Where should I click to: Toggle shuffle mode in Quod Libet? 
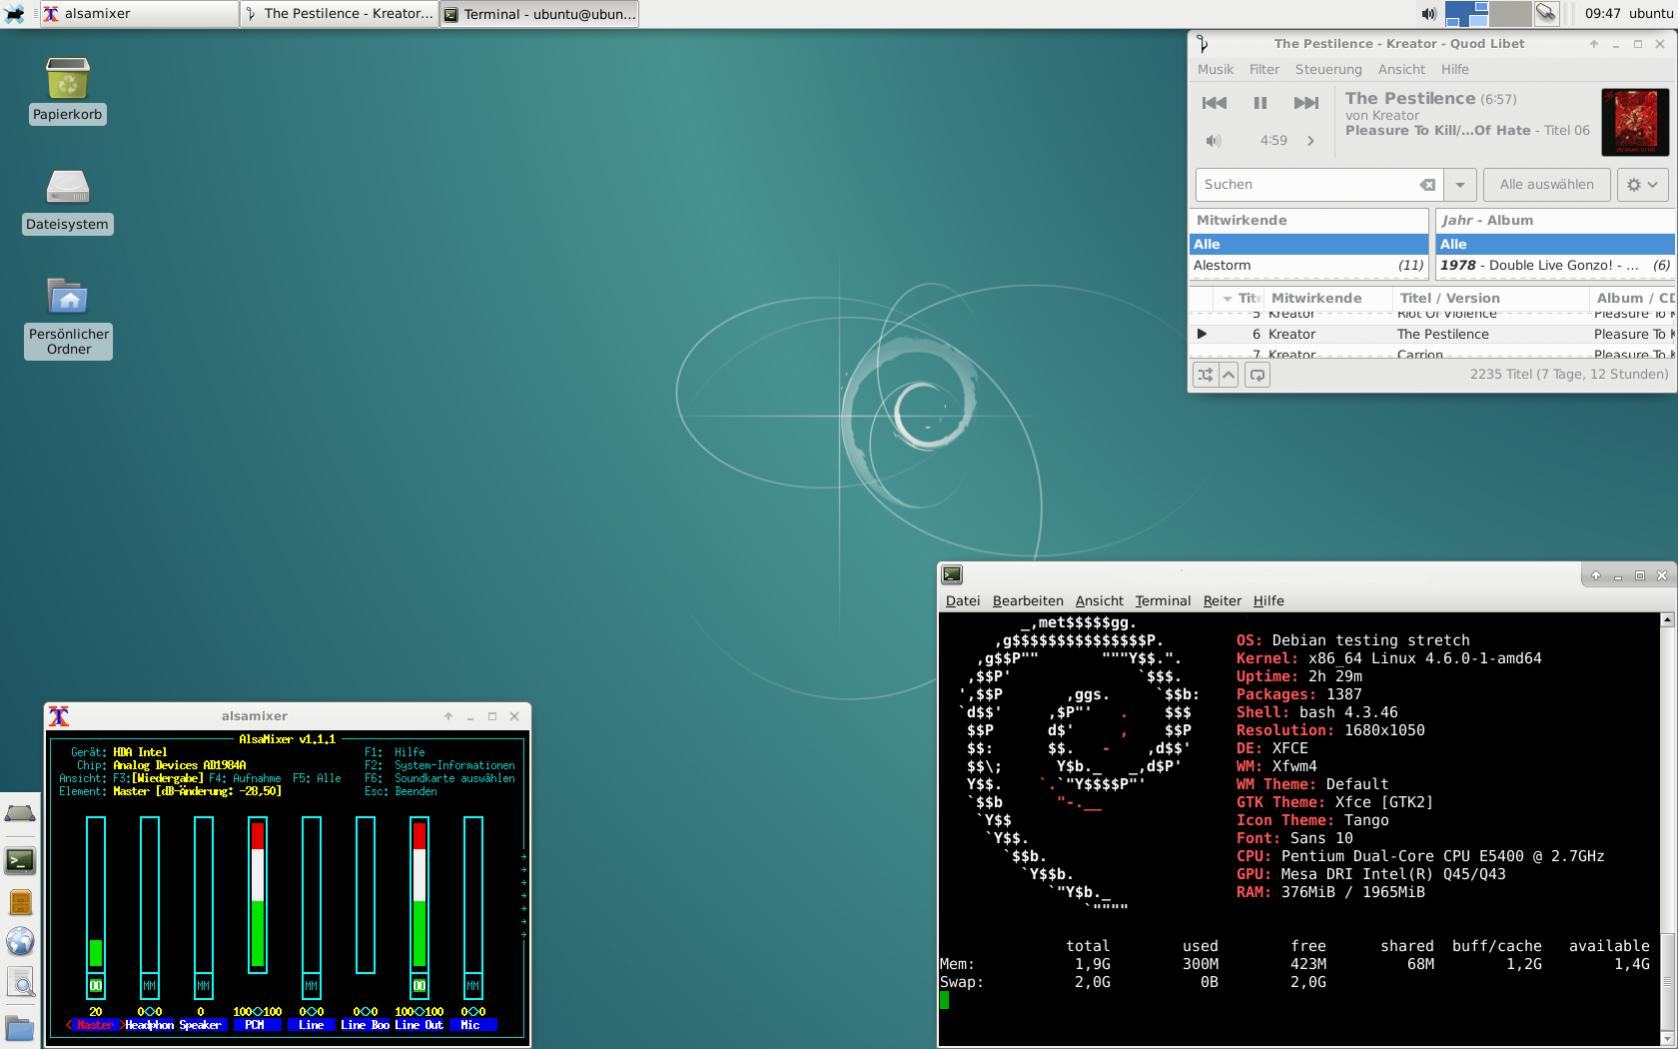tap(1204, 375)
